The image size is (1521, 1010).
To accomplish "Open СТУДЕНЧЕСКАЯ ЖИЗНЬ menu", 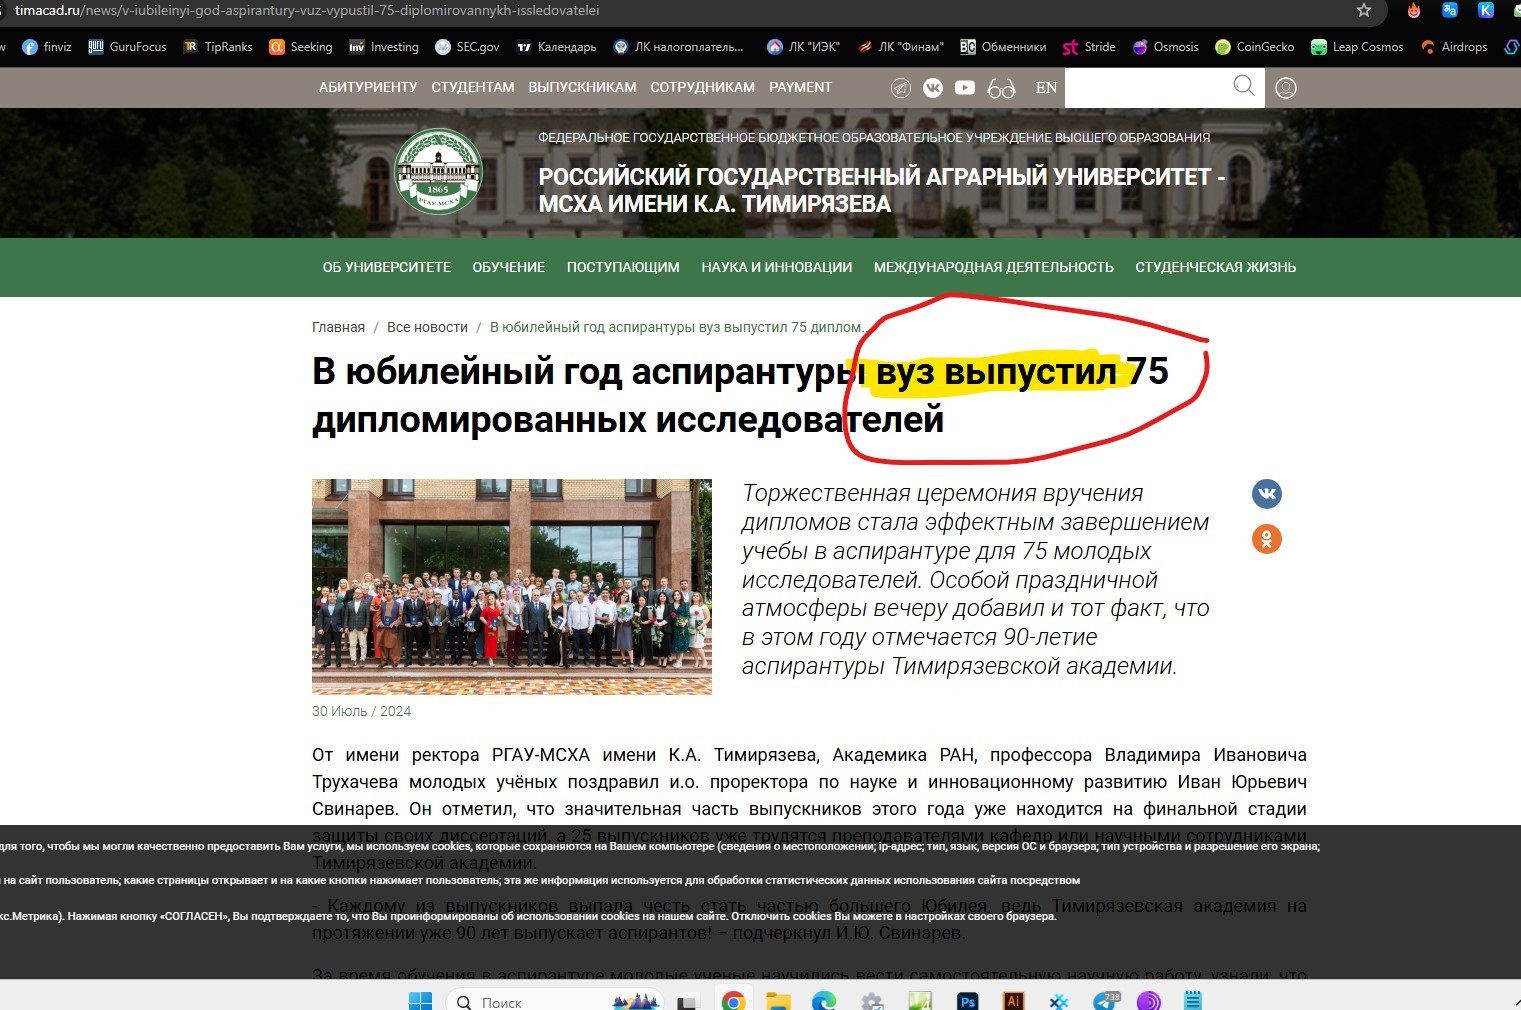I will tap(1215, 267).
